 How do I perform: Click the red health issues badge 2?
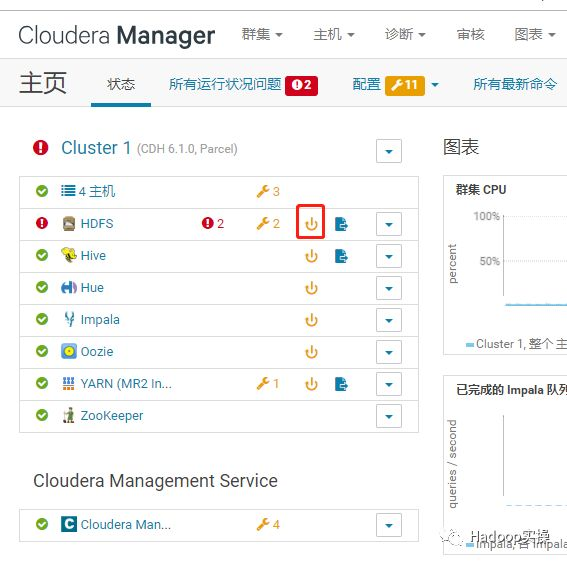click(x=301, y=86)
